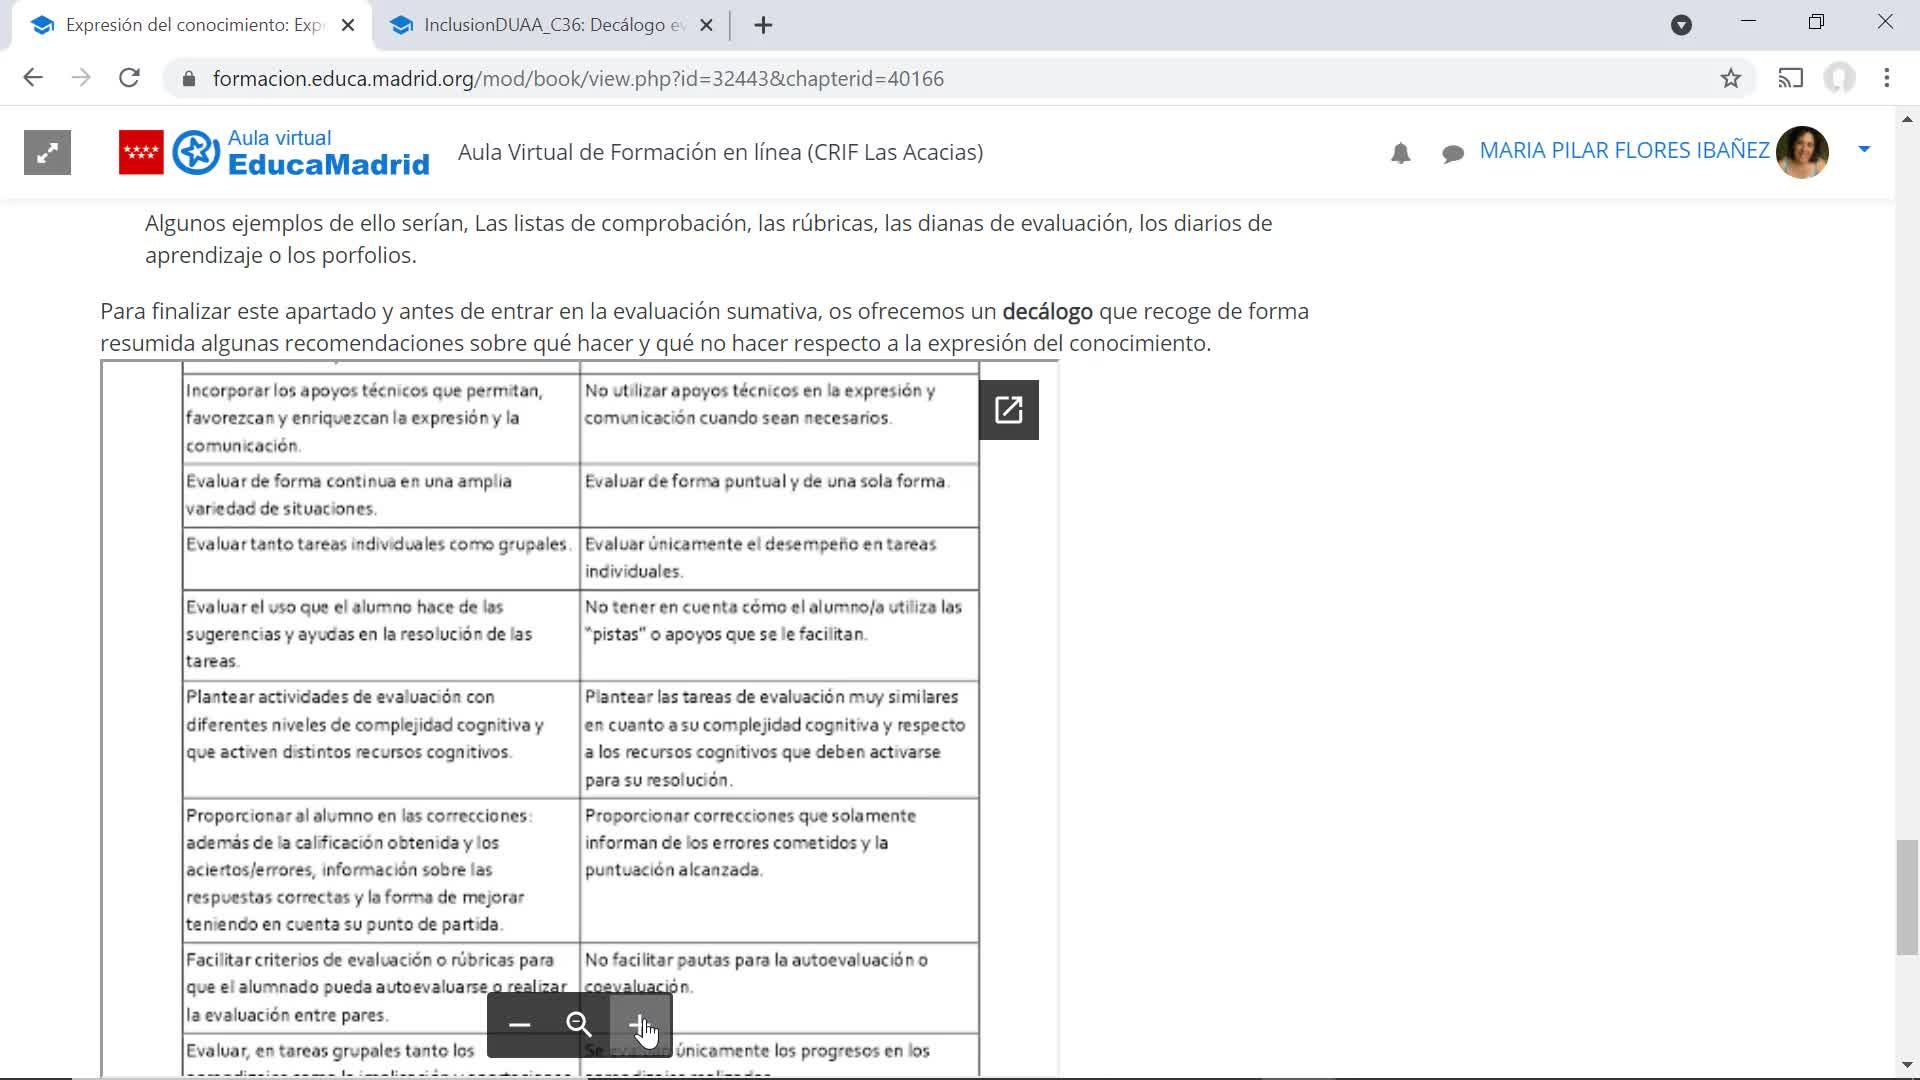Minimize the Chrome window
The image size is (1920, 1080).
pos(1748,21)
